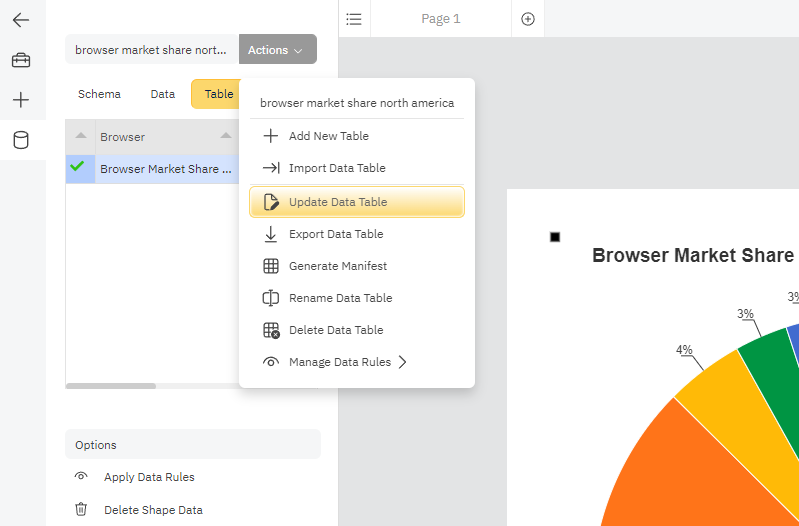Open the Actions dropdown

[x=277, y=50]
